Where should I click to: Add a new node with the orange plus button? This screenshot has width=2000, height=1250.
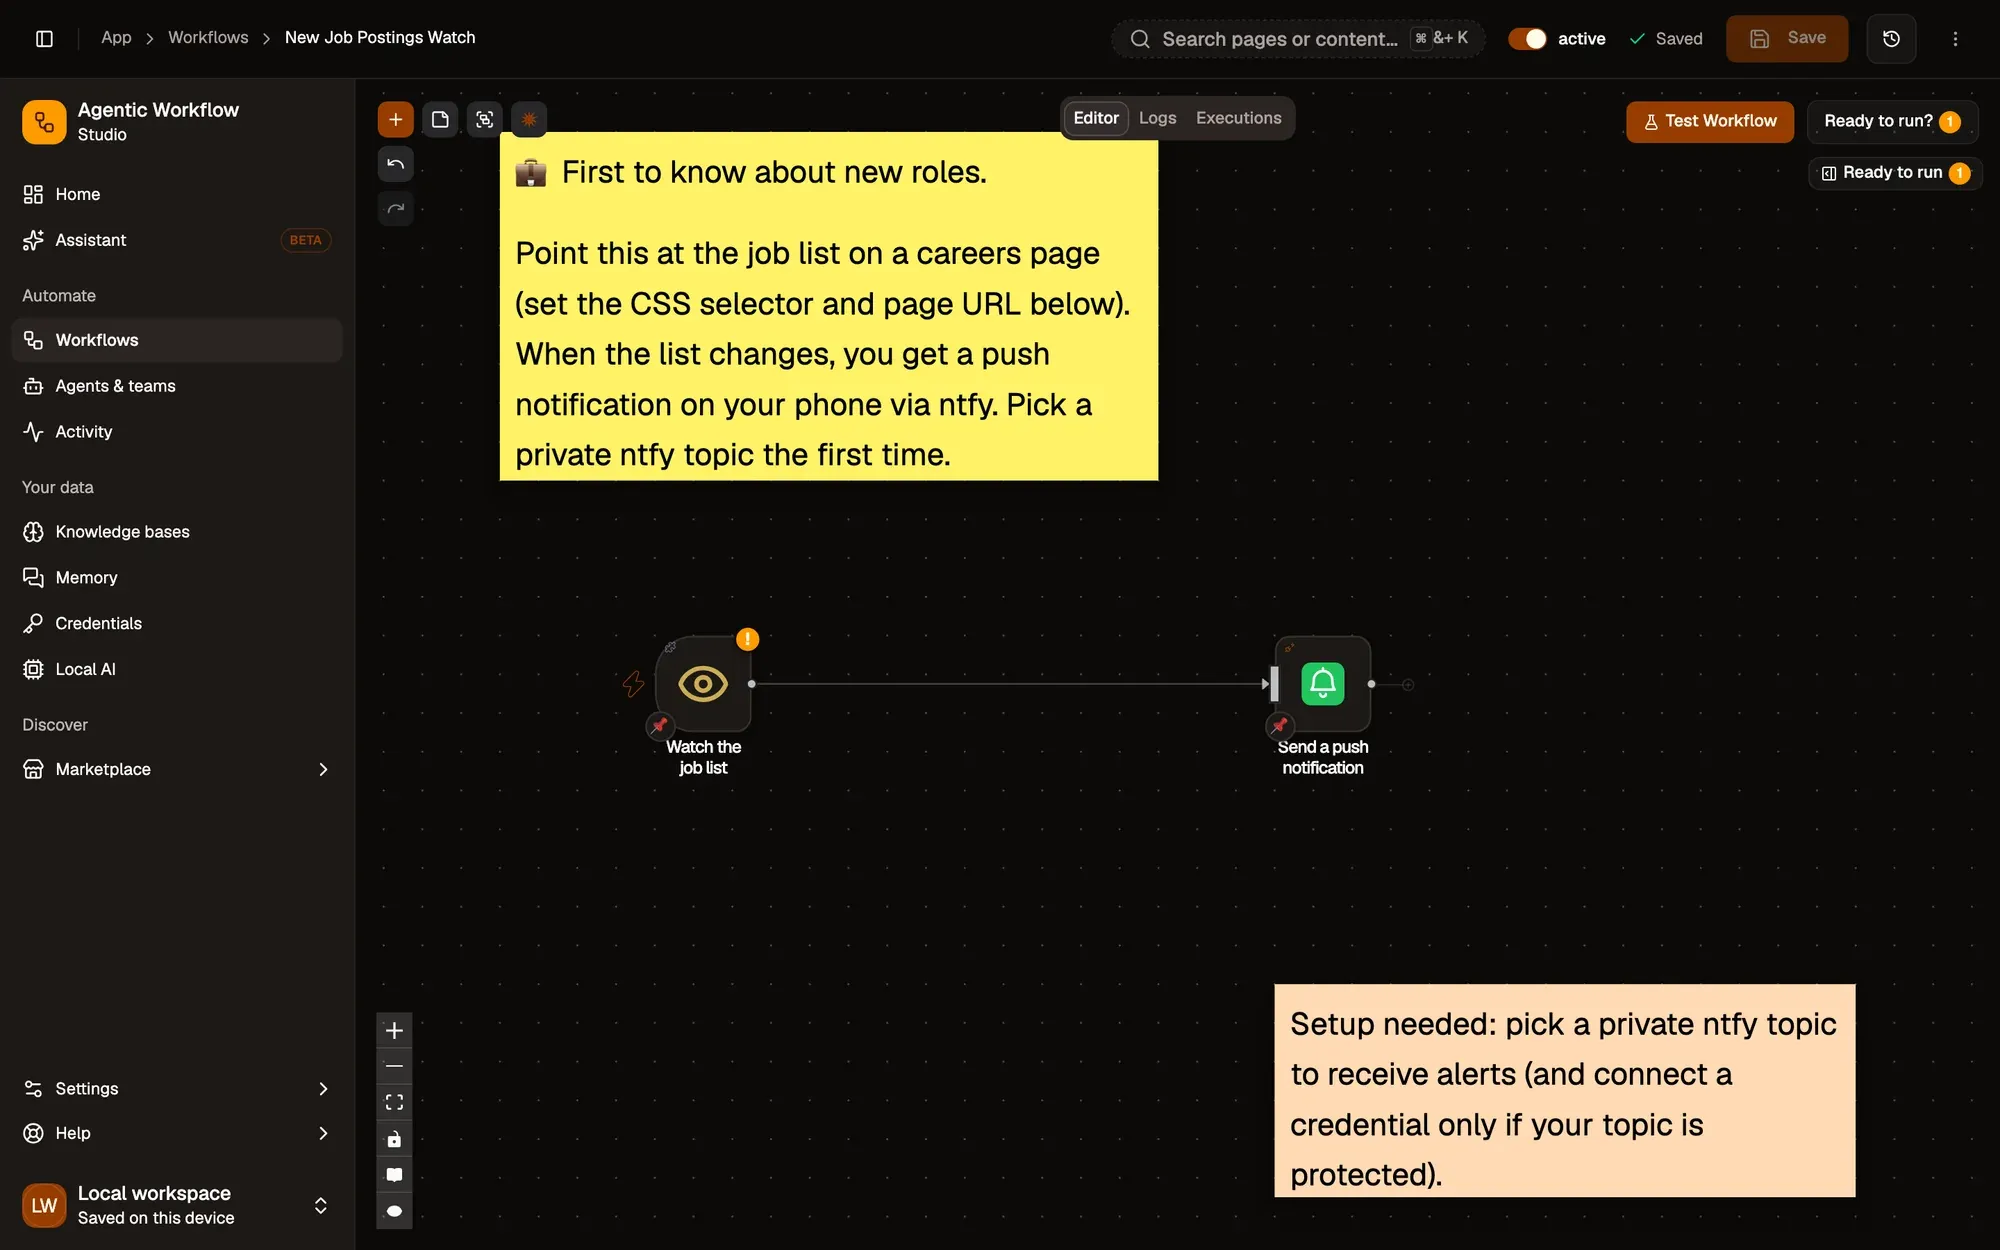coord(395,120)
